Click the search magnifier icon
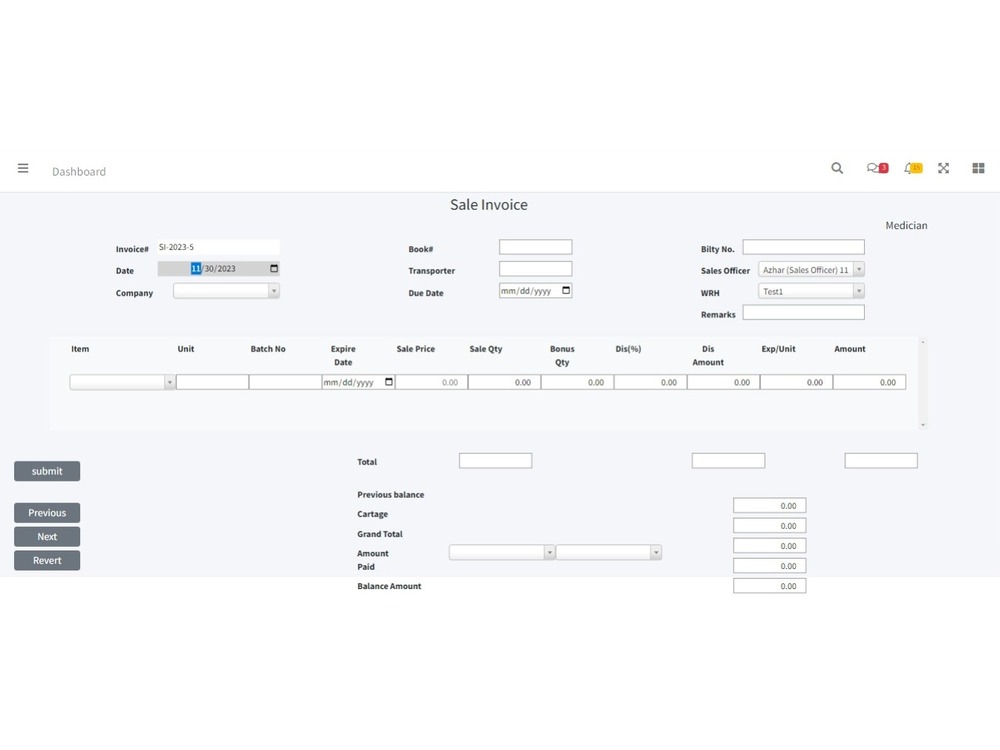 click(x=837, y=168)
